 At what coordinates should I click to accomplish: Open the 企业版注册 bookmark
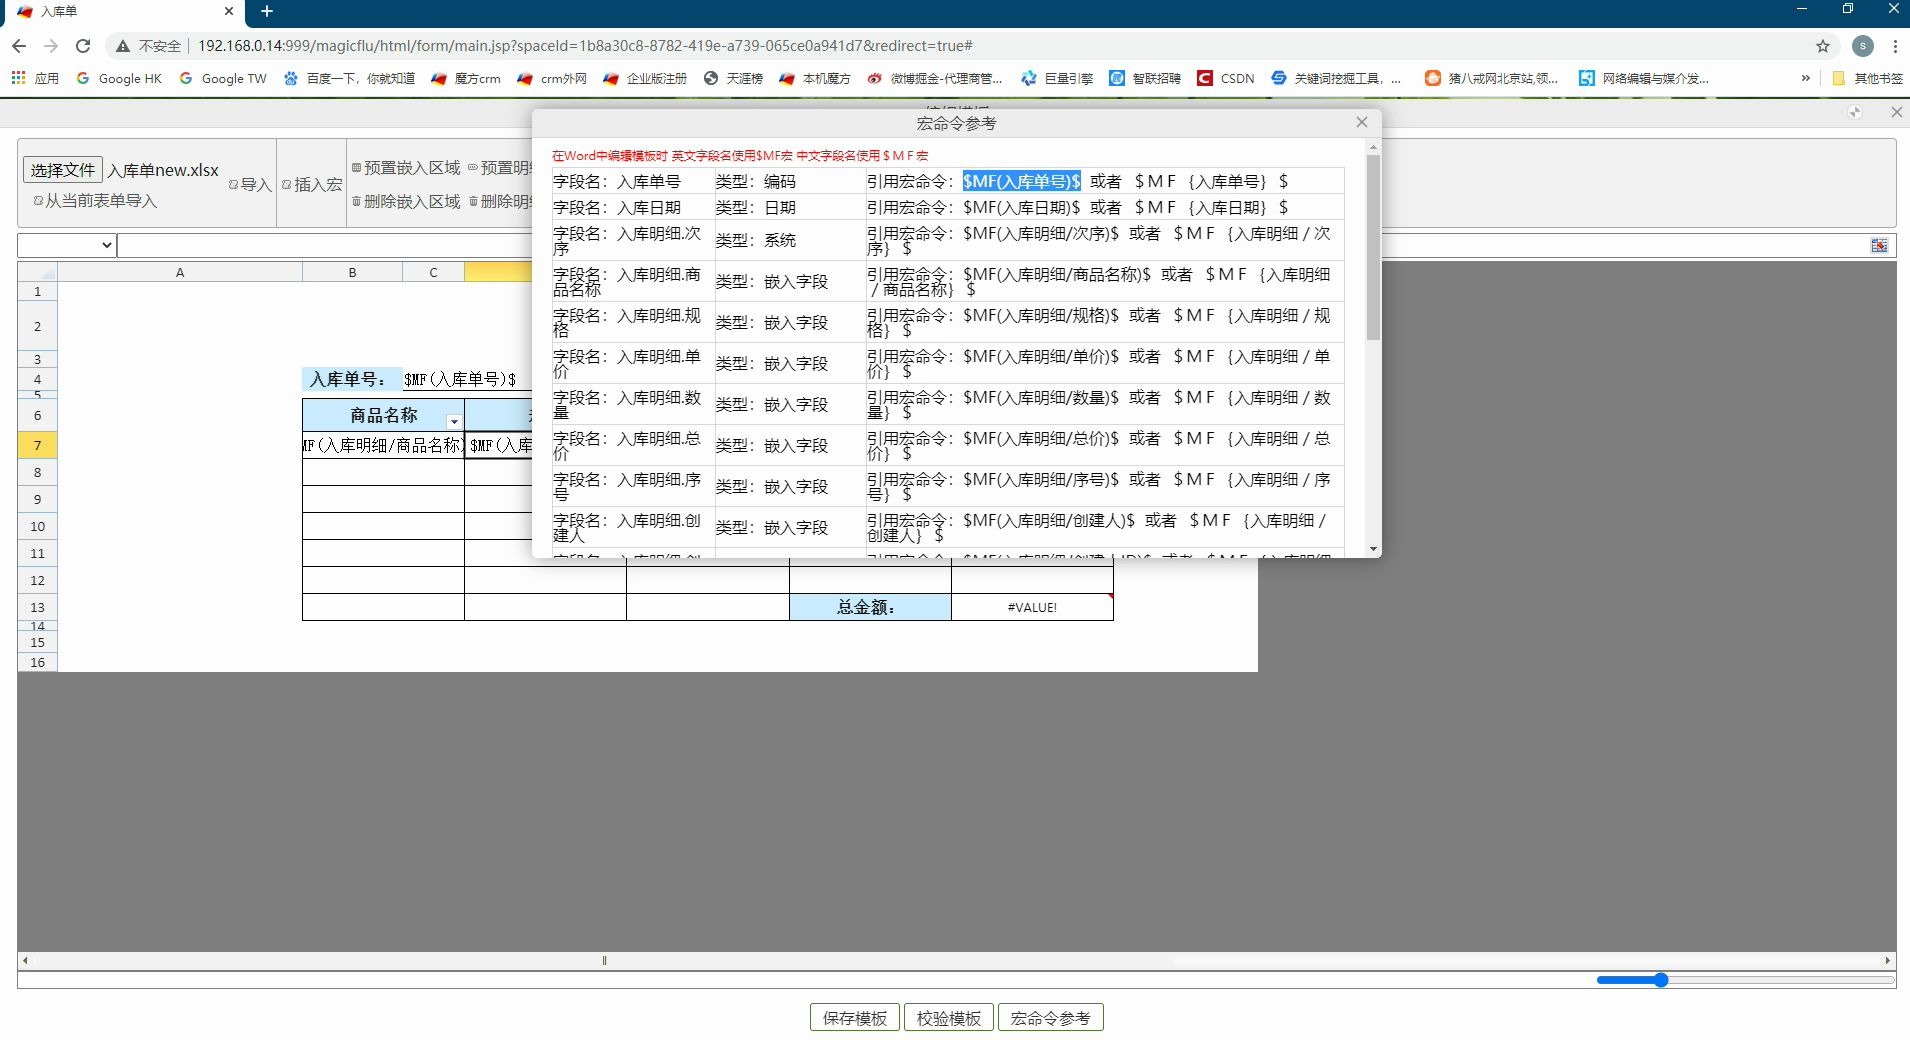click(645, 78)
